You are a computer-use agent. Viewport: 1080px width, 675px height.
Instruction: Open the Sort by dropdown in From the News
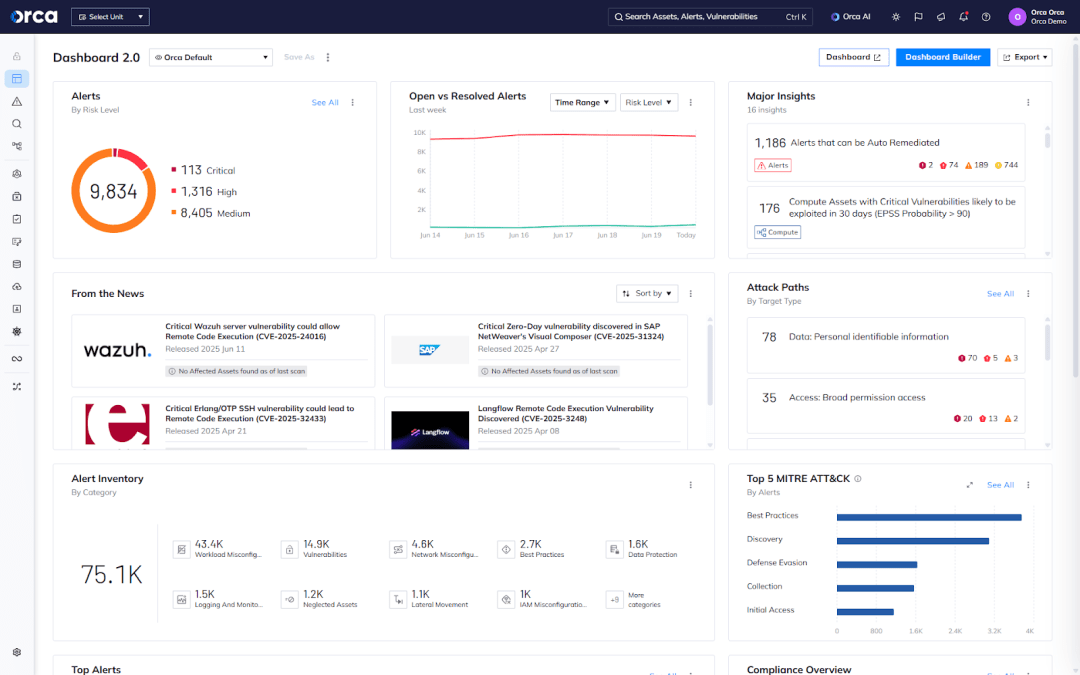pyautogui.click(x=647, y=293)
